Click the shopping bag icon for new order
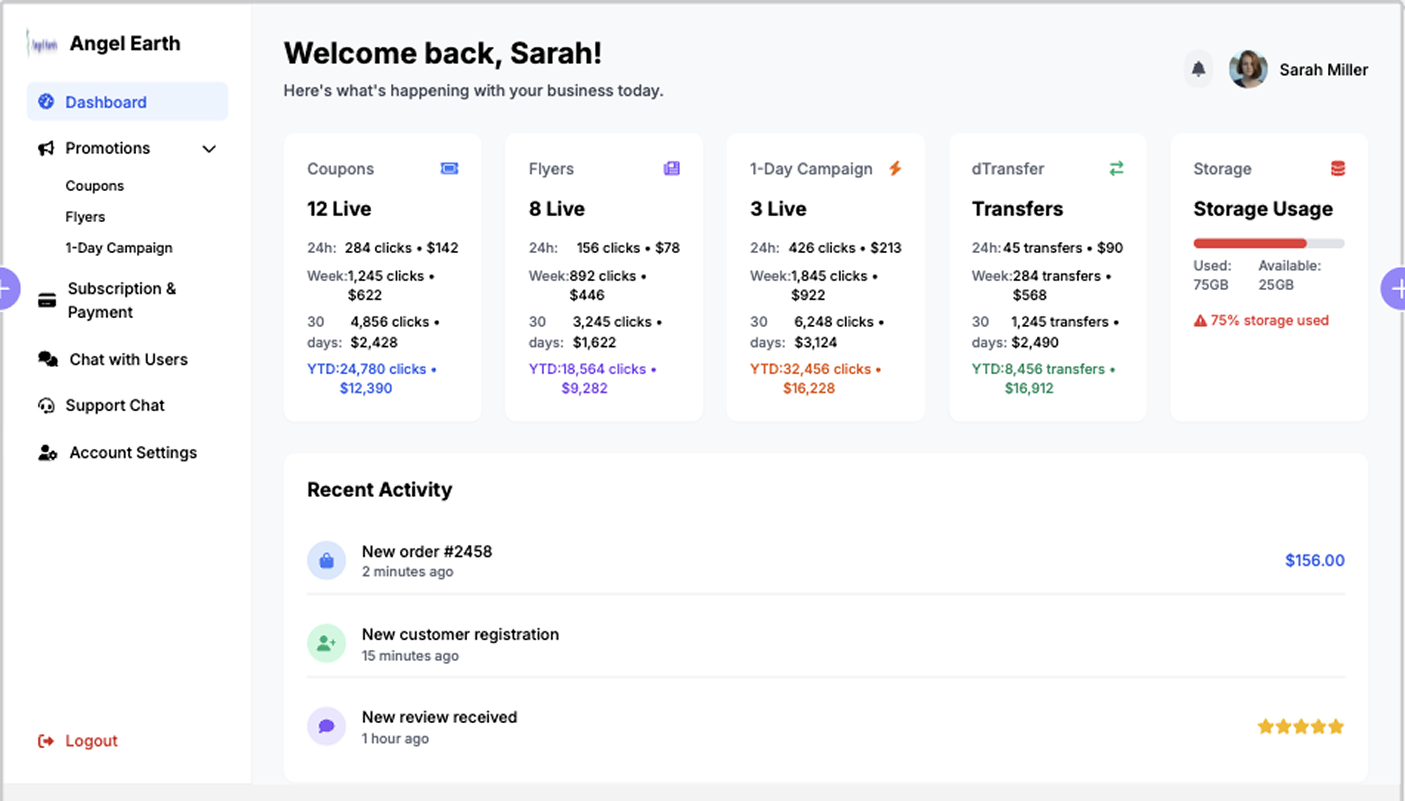This screenshot has width=1405, height=801. click(326, 561)
